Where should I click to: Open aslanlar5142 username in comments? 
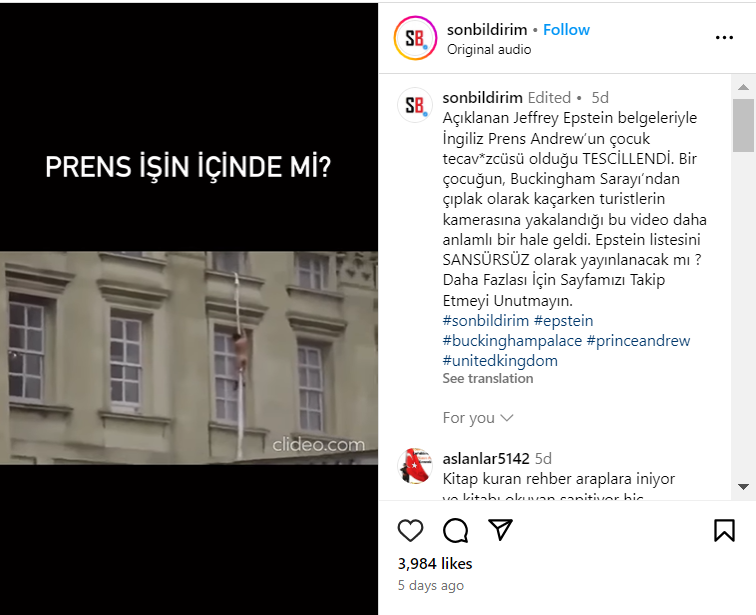point(486,459)
